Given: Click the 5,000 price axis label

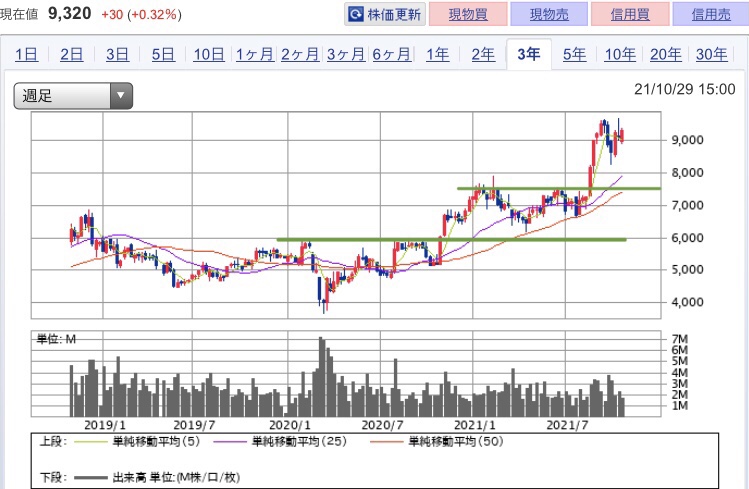Looking at the screenshot, I should click(687, 270).
